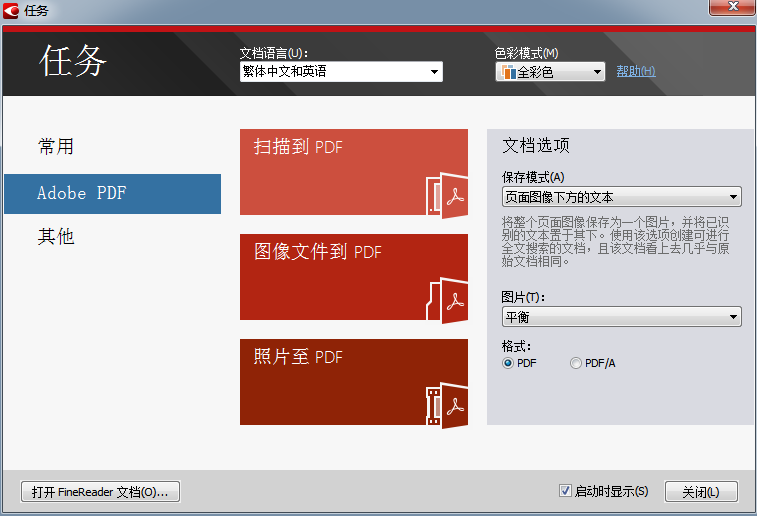Toggle the 启动时显示 checkbox
757x516 pixels.
click(x=565, y=491)
